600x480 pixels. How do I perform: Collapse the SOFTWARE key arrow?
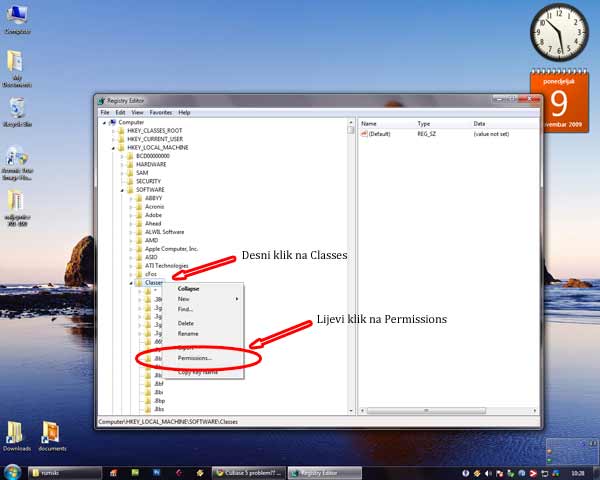click(x=124, y=189)
